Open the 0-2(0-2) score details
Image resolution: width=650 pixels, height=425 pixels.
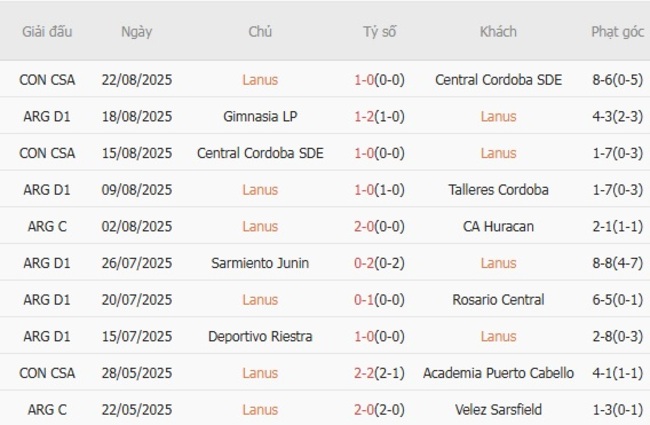[x=379, y=263]
